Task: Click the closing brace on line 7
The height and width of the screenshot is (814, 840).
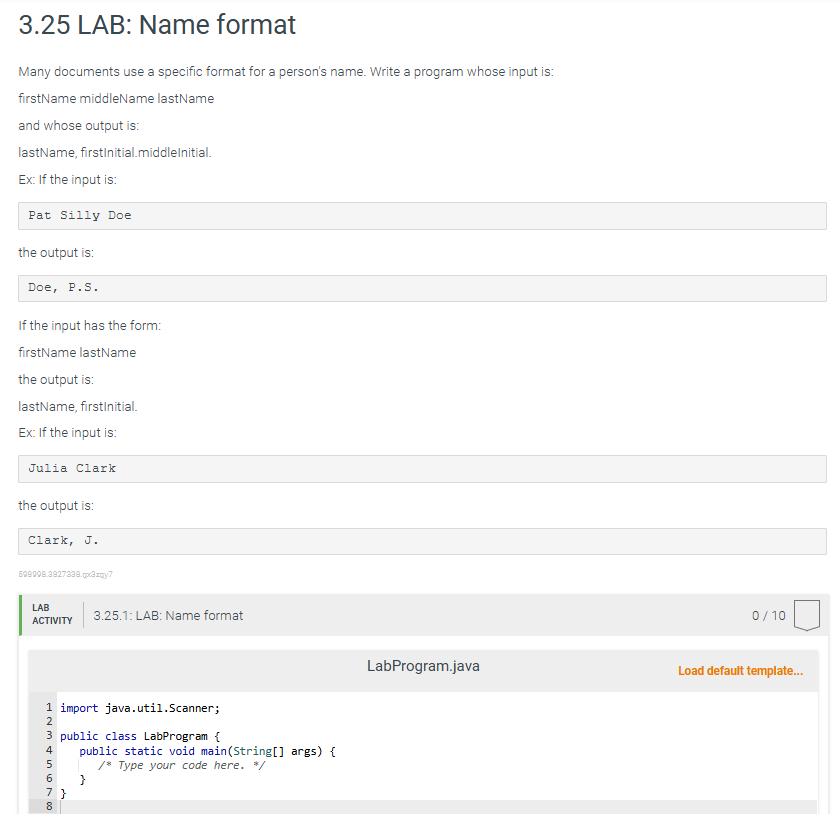Action: pyautogui.click(x=62, y=792)
